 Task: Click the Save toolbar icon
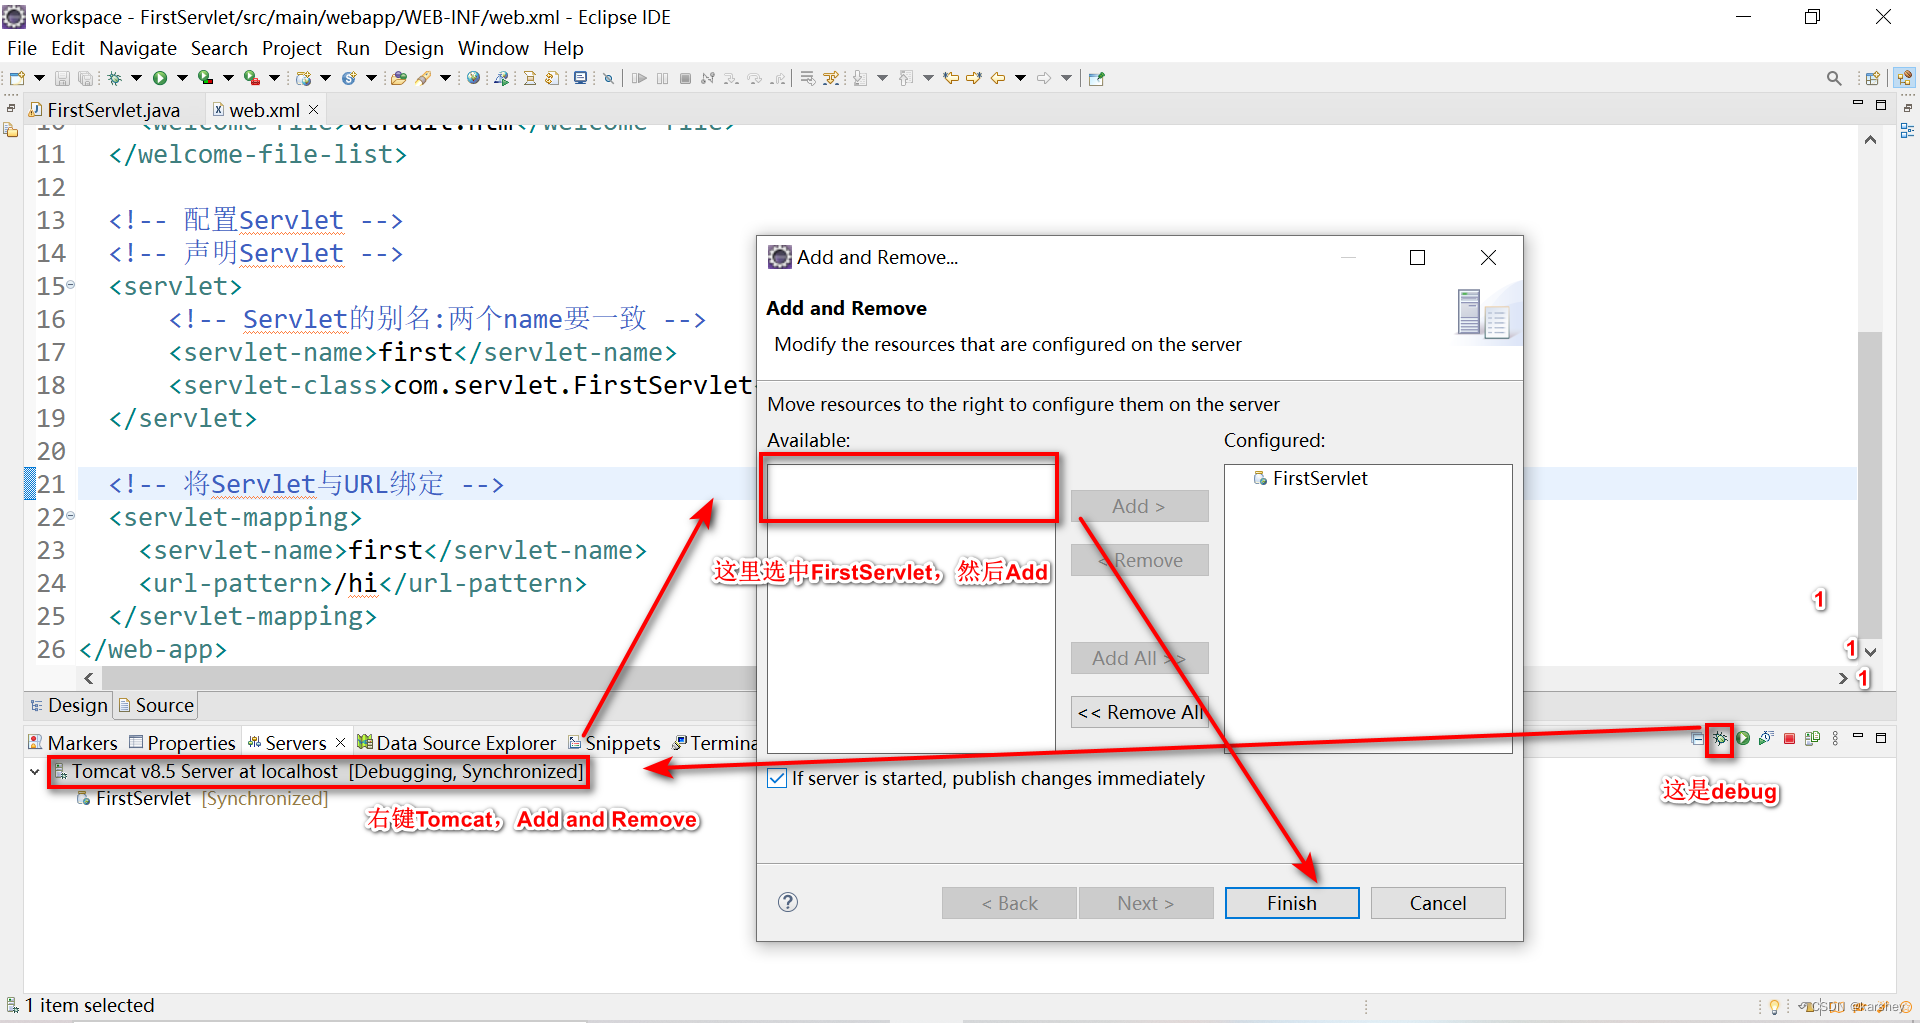62,78
